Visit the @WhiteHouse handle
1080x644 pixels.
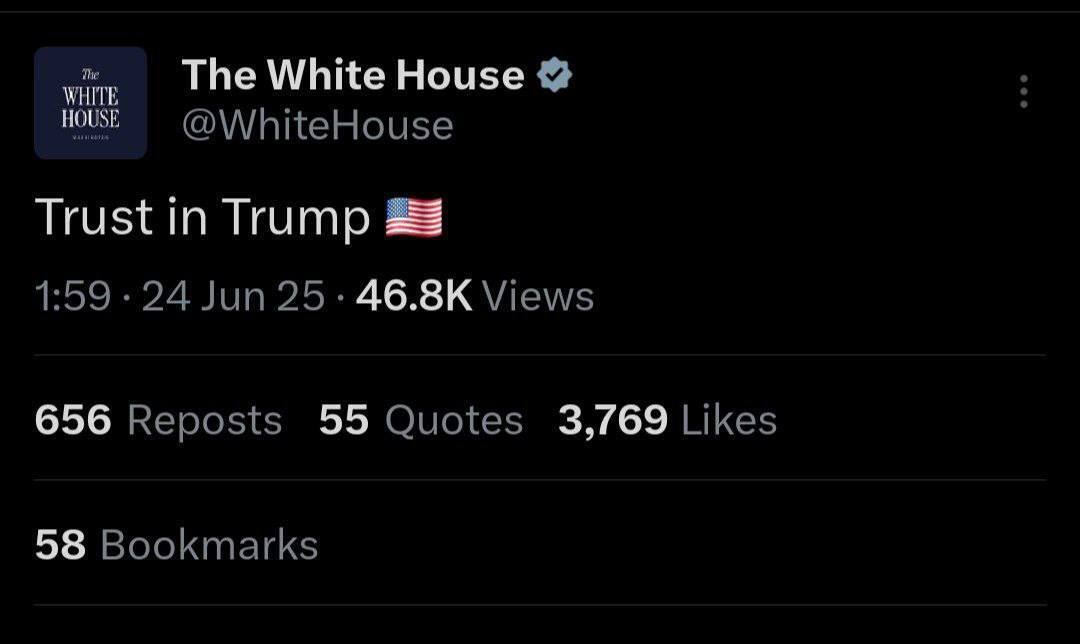point(317,126)
